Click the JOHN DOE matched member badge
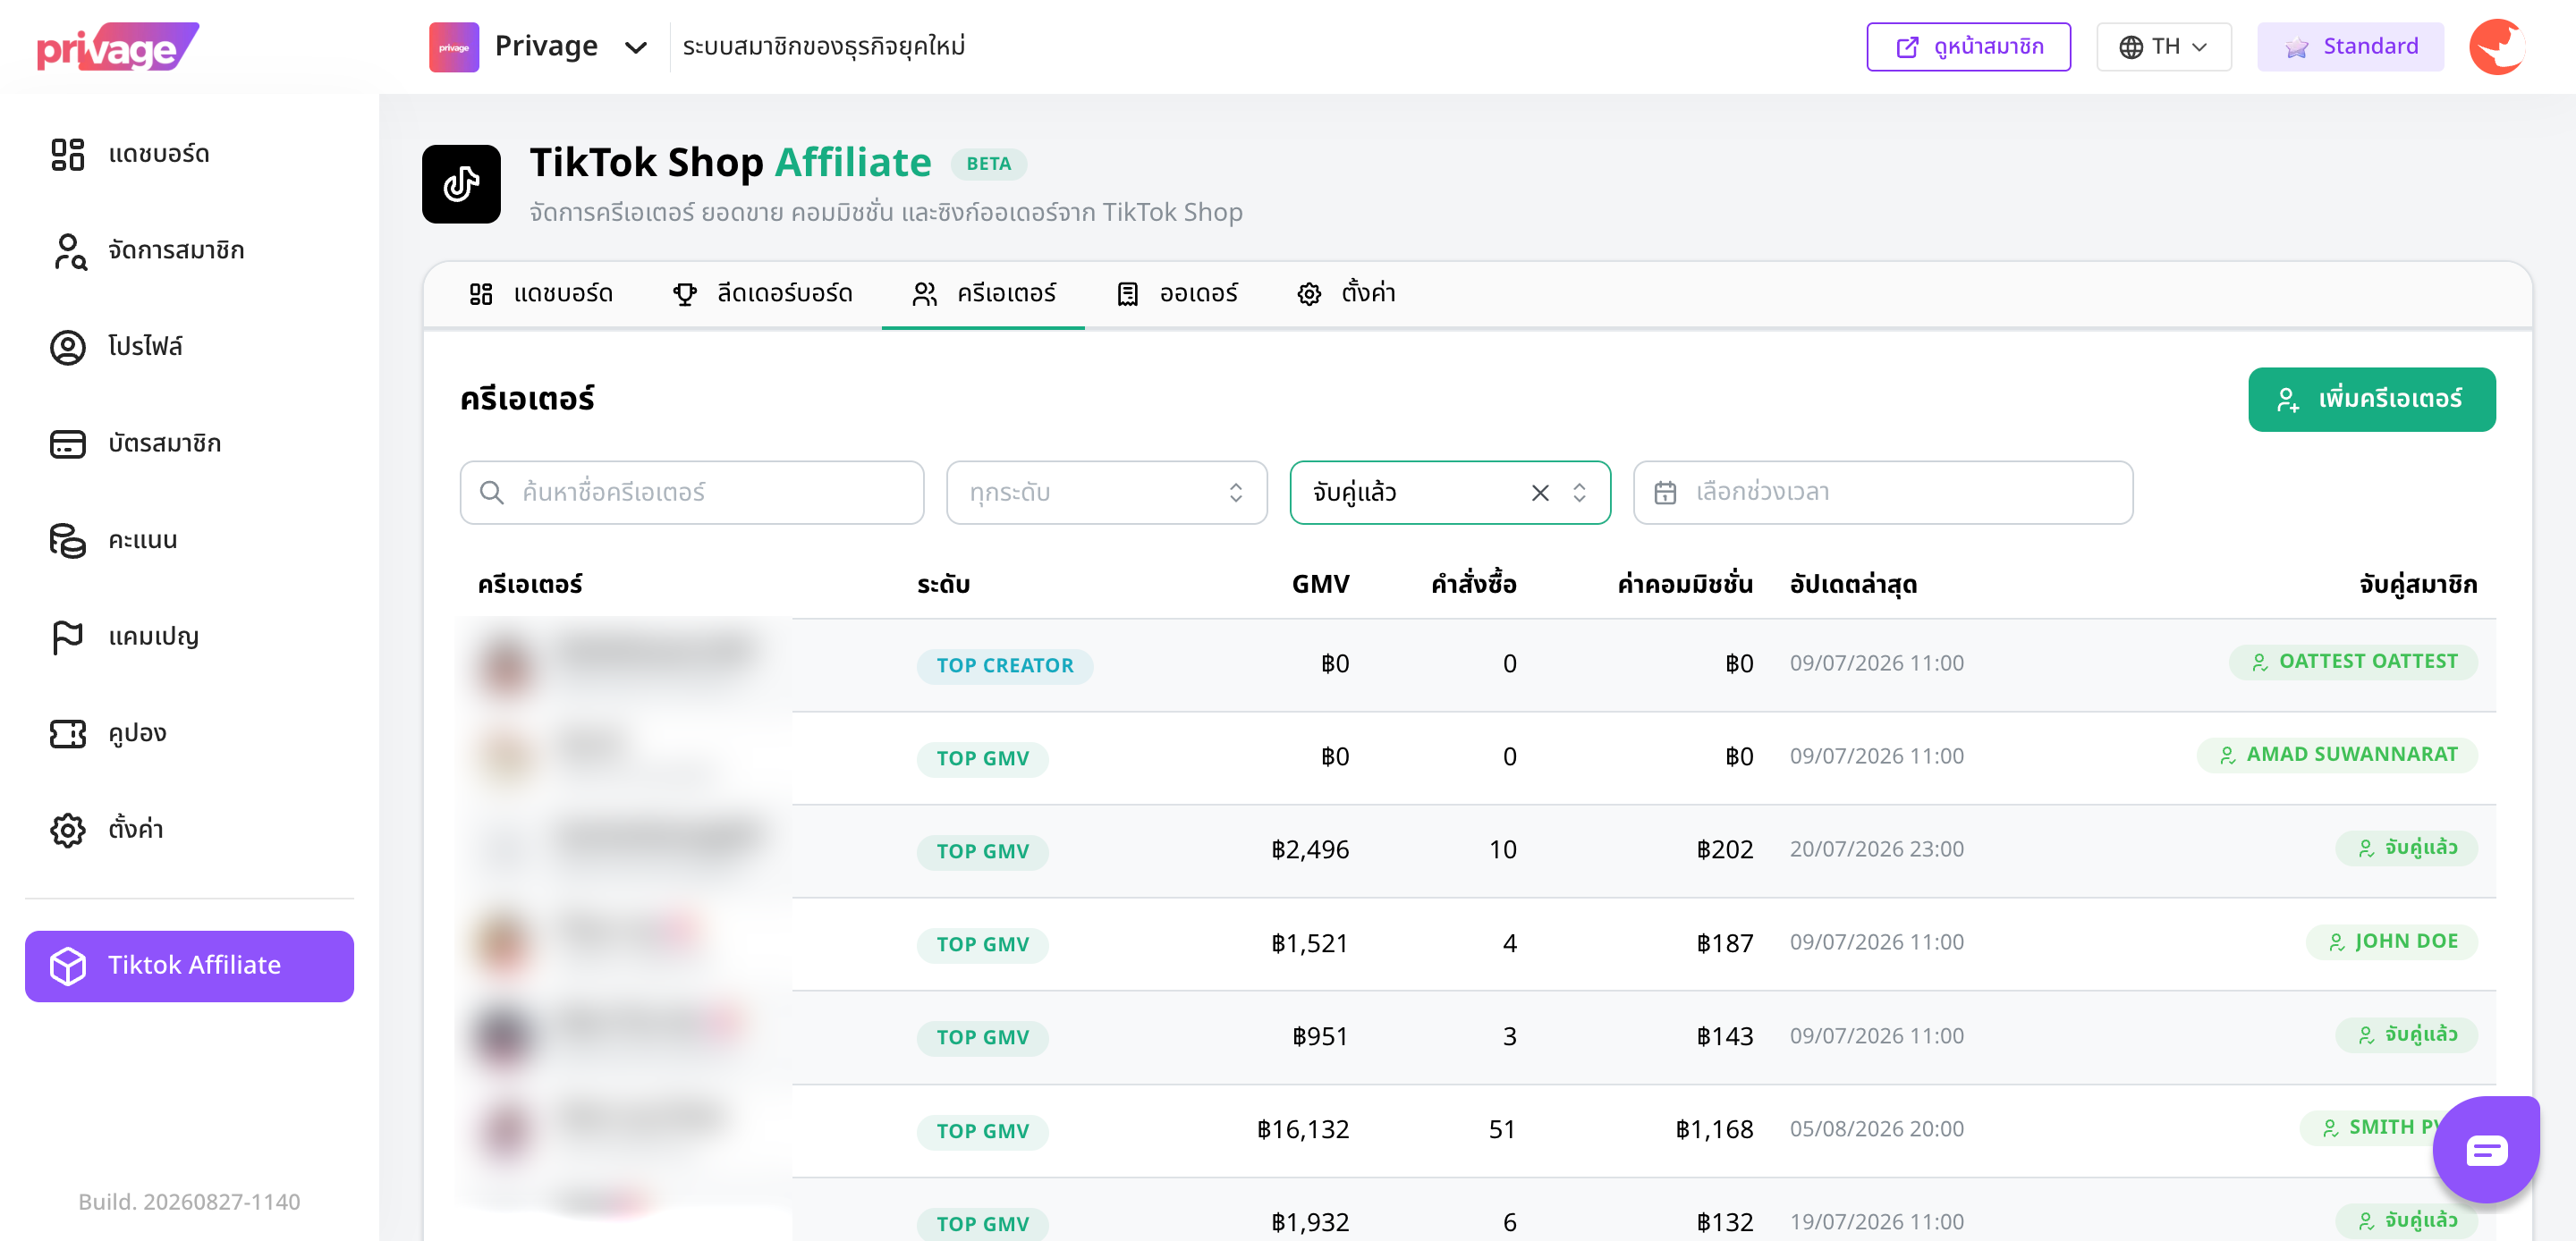 [2392, 942]
